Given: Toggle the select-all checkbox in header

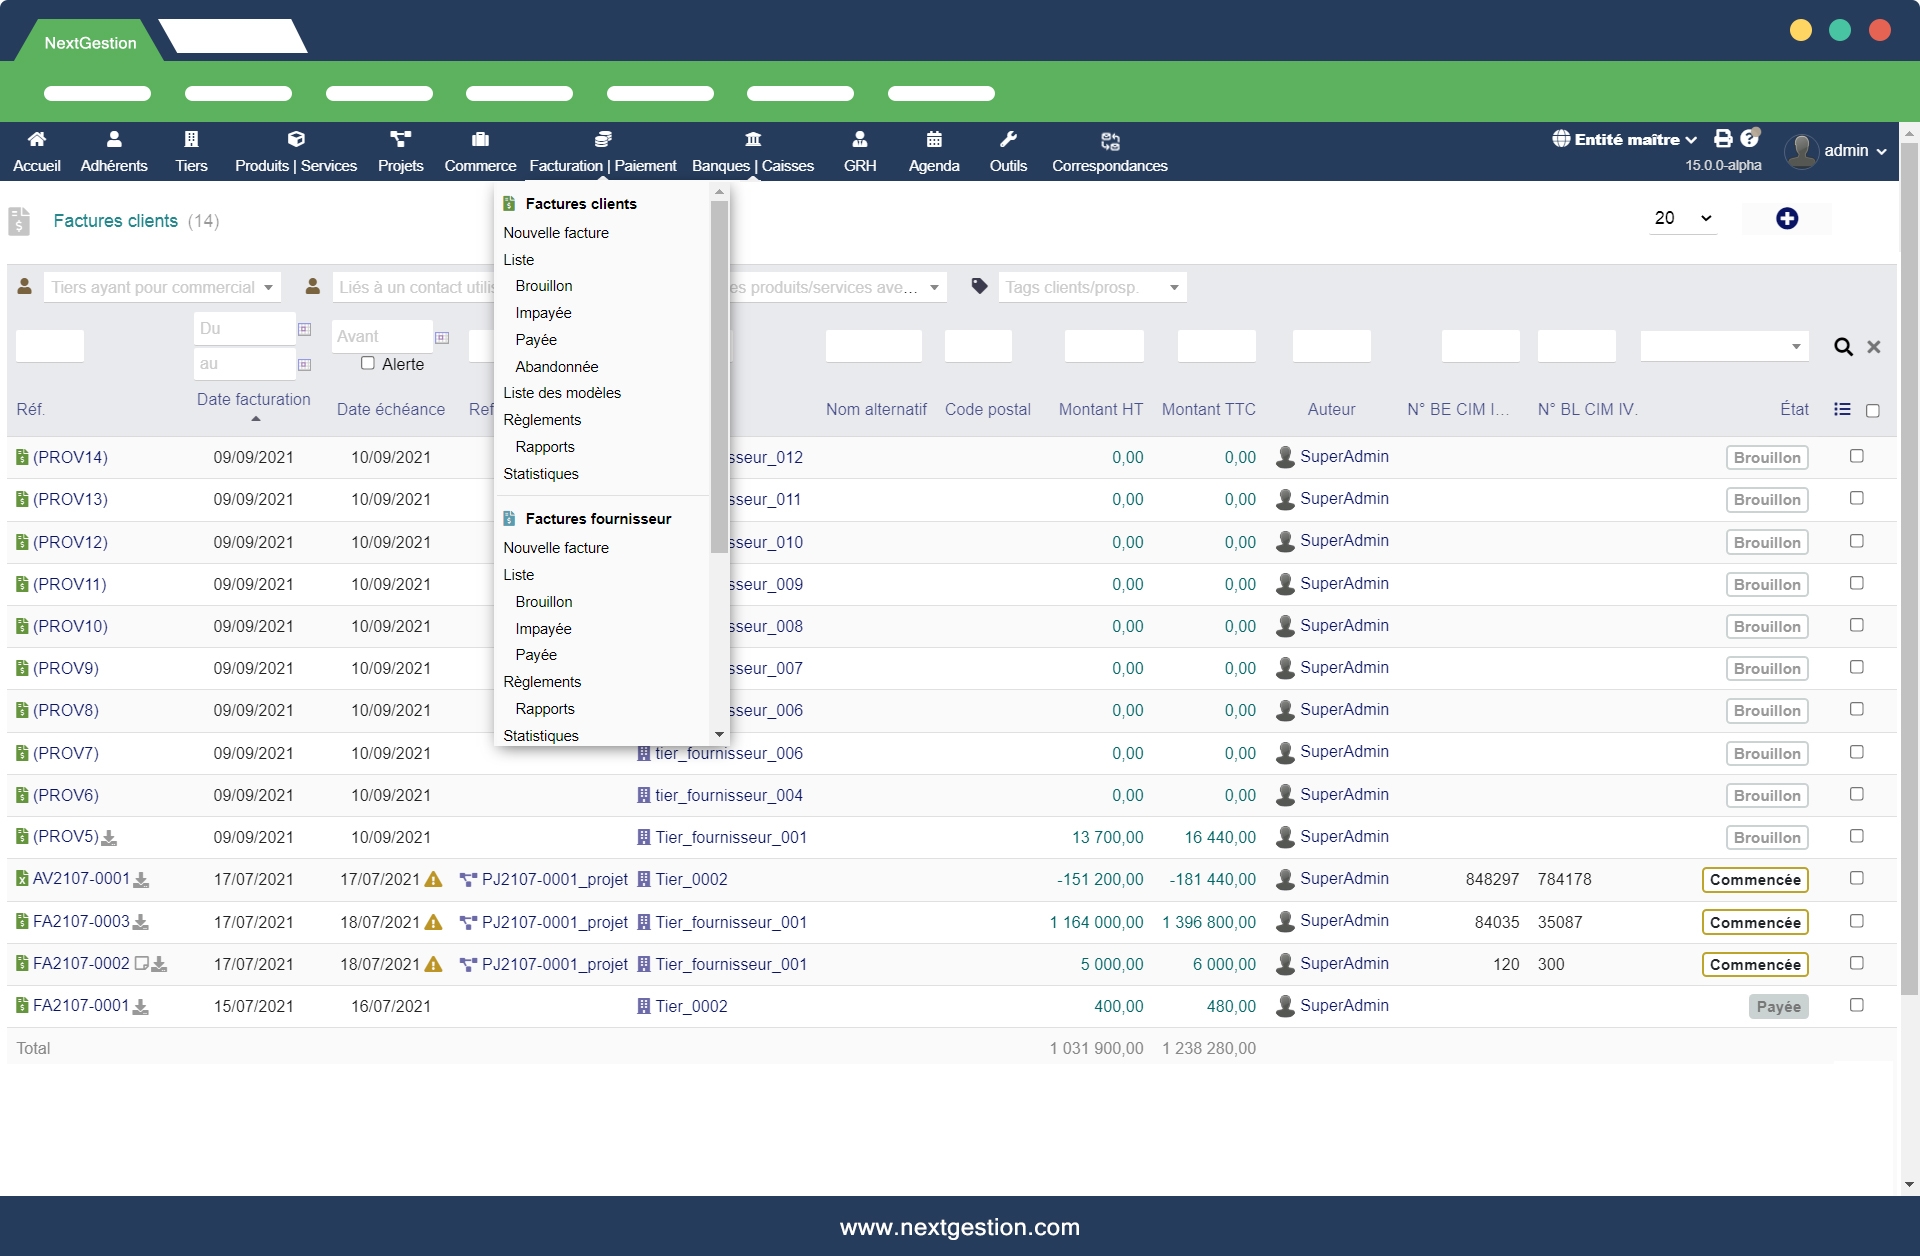Looking at the screenshot, I should coord(1873,410).
